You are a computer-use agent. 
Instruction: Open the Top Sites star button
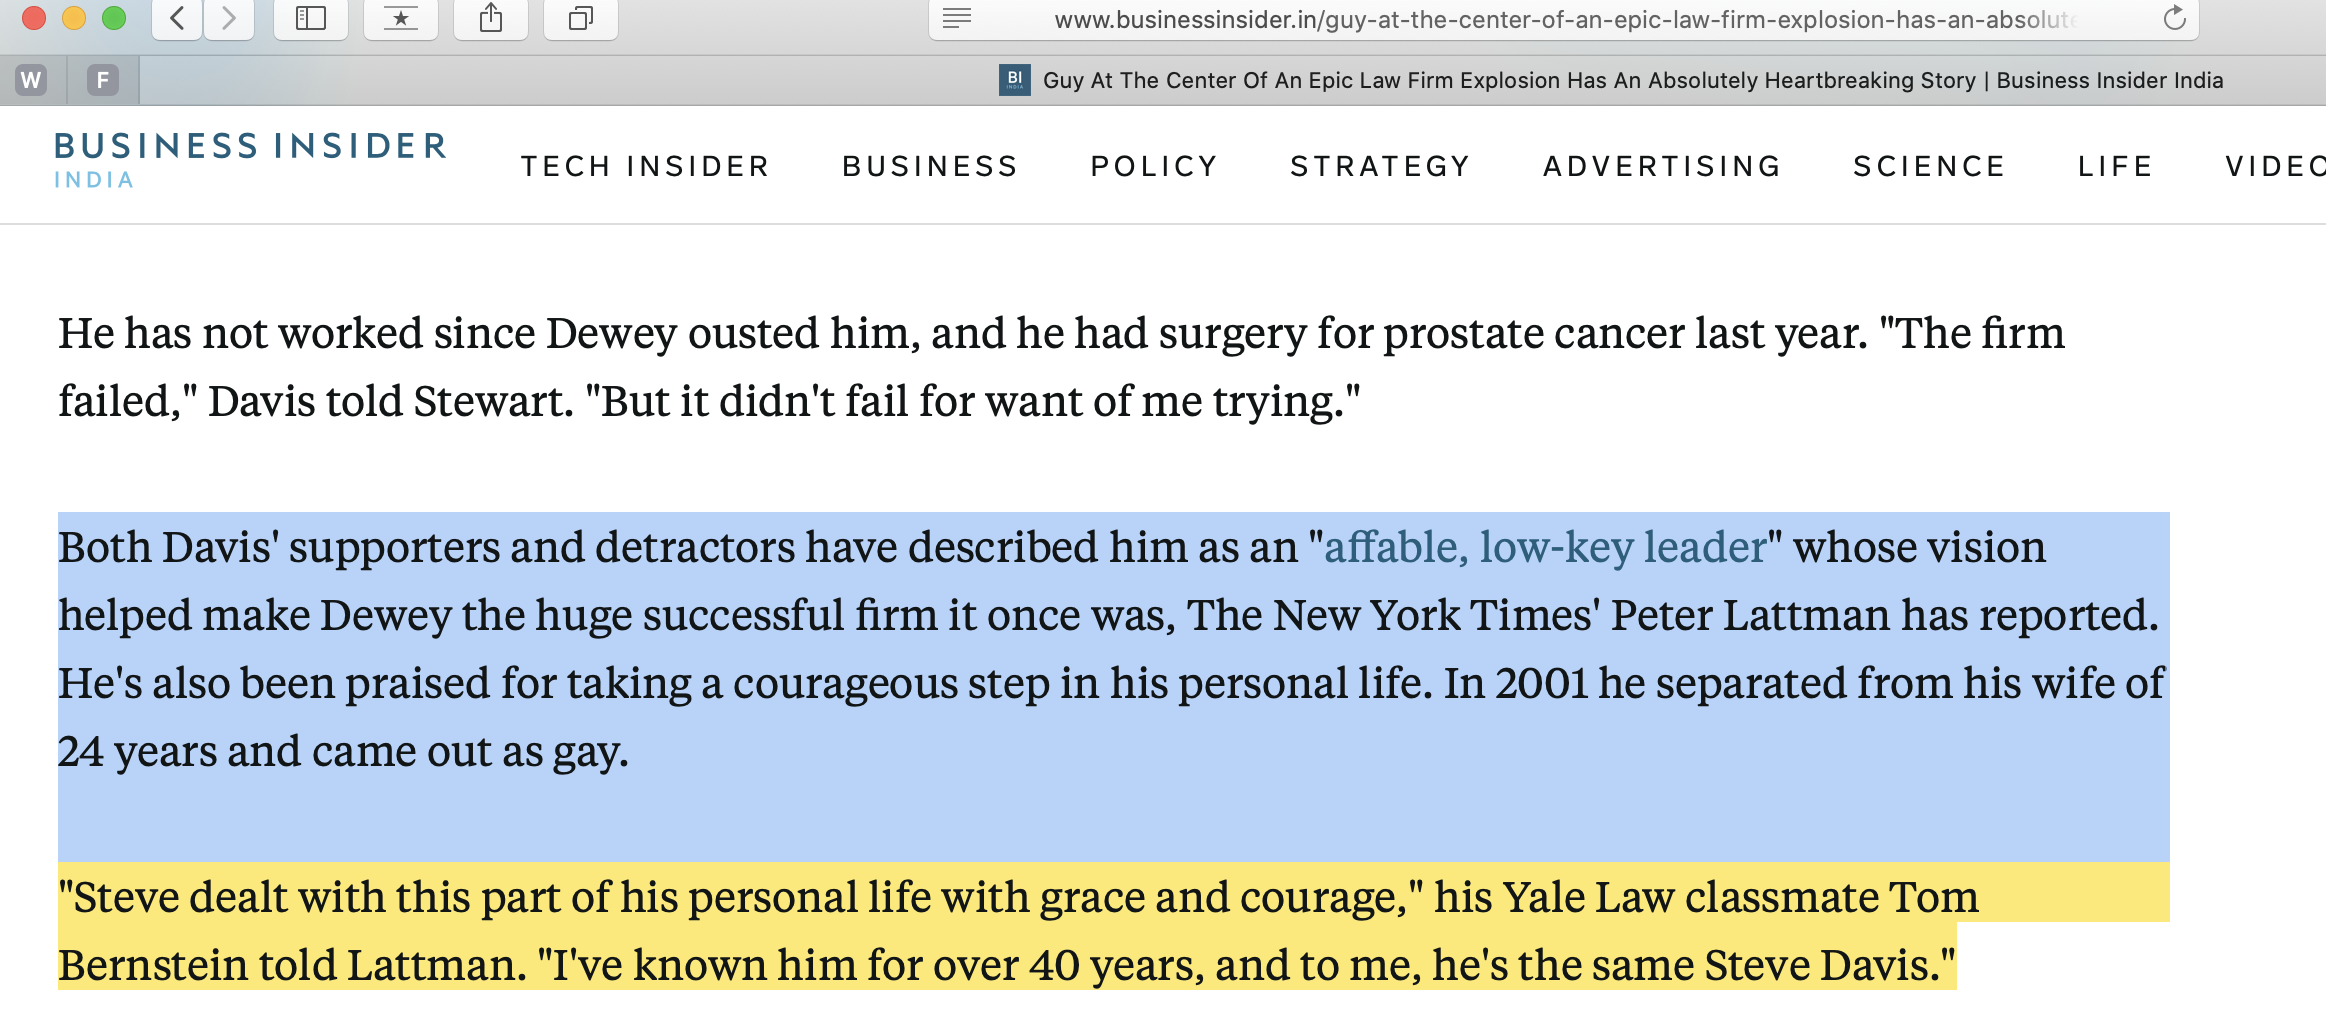click(401, 18)
